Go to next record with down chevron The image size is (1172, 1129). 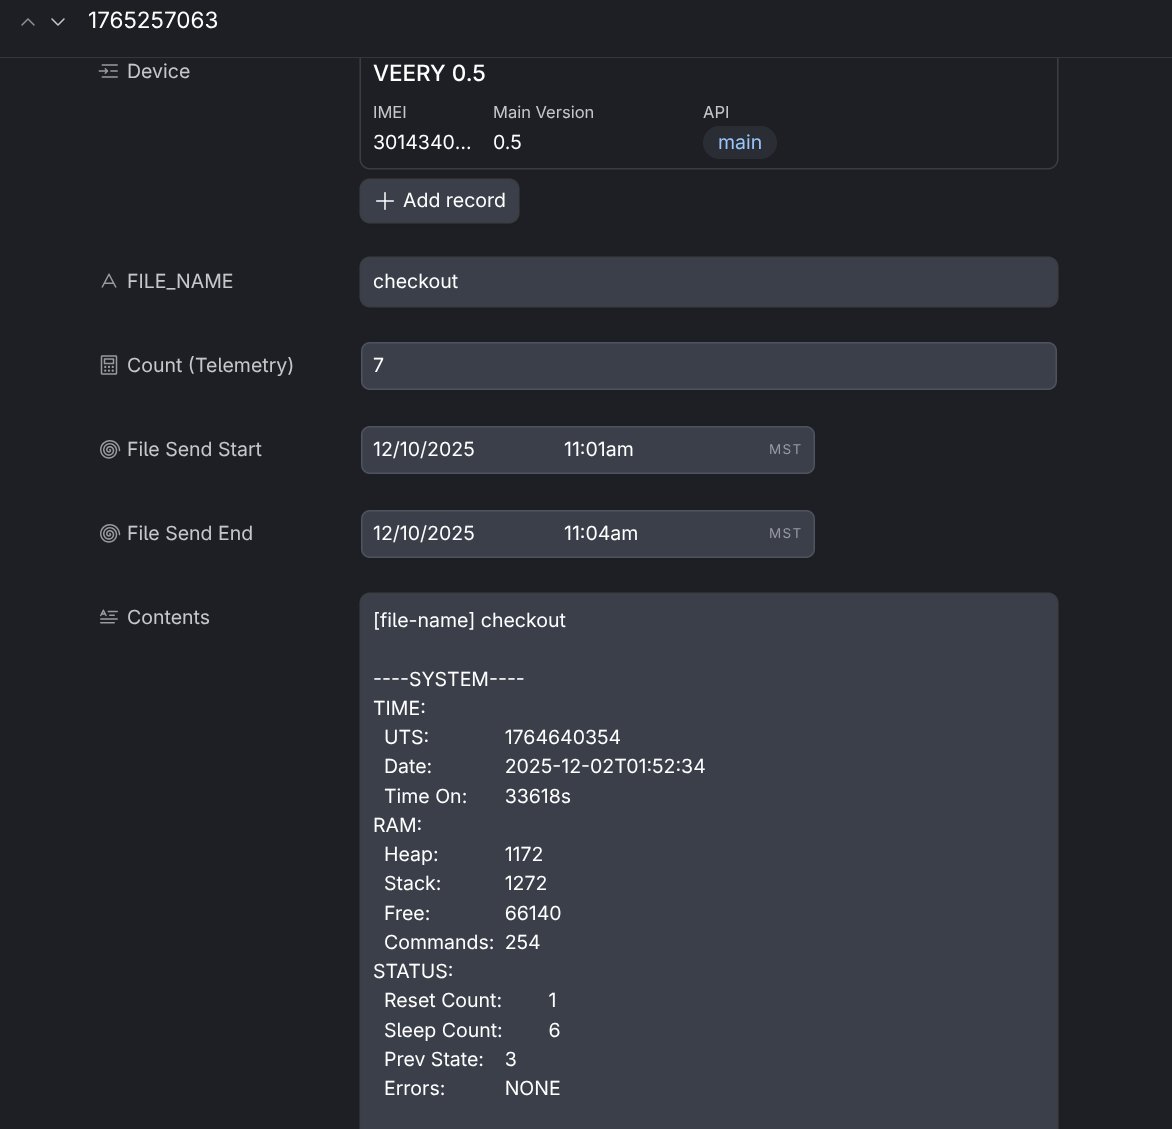[x=58, y=22]
